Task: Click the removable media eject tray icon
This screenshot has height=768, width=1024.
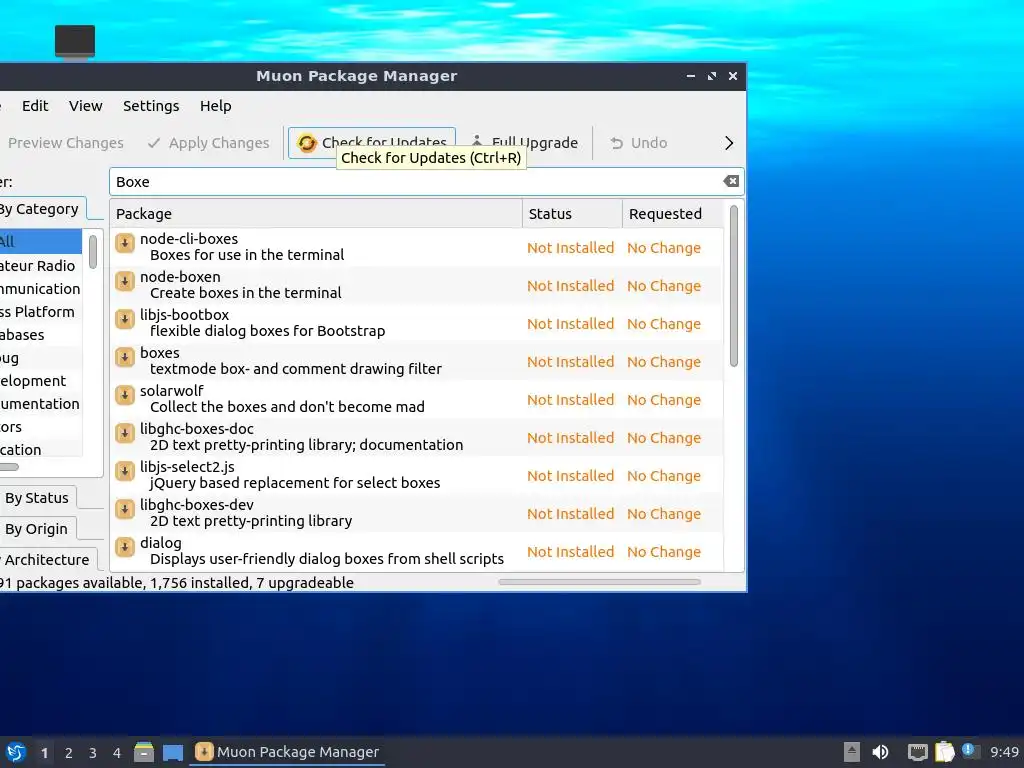Action: [852, 752]
